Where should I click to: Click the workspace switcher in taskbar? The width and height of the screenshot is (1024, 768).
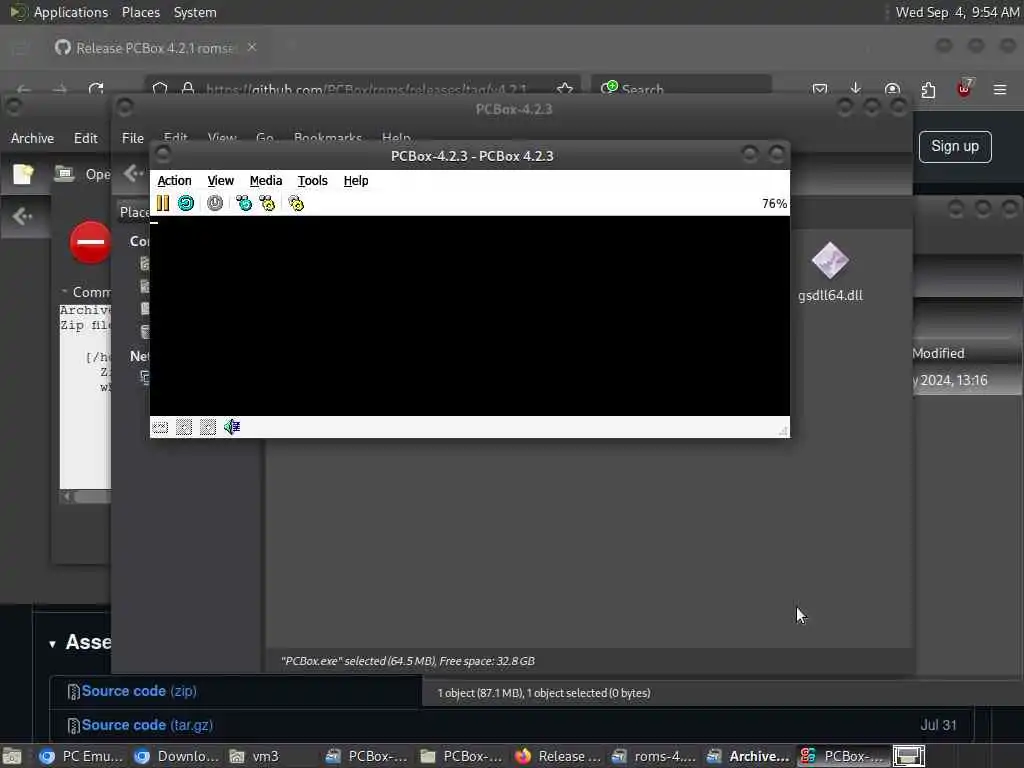[908, 756]
